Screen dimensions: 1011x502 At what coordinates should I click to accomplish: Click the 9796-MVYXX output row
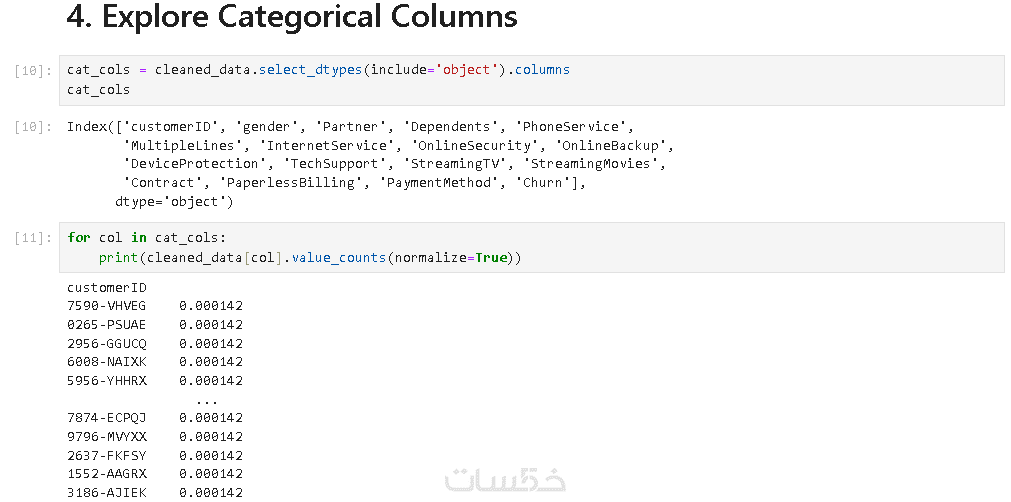tap(155, 436)
